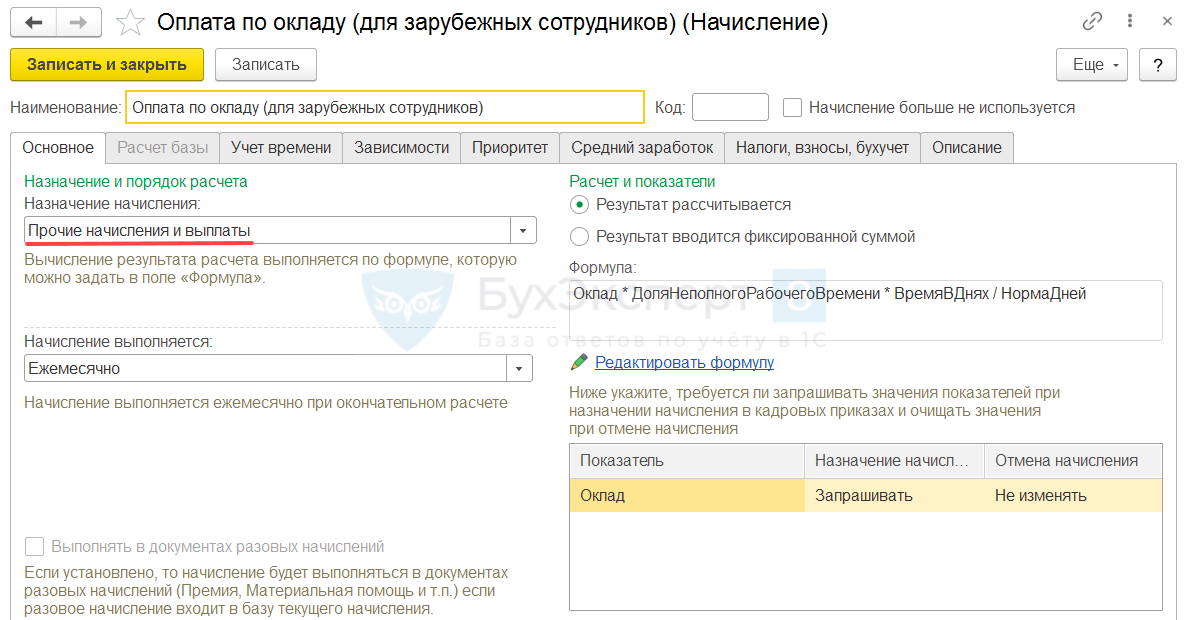Select 'Результат рассчитывается' radio button
Image resolution: width=1189 pixels, height=620 pixels.
579,204
